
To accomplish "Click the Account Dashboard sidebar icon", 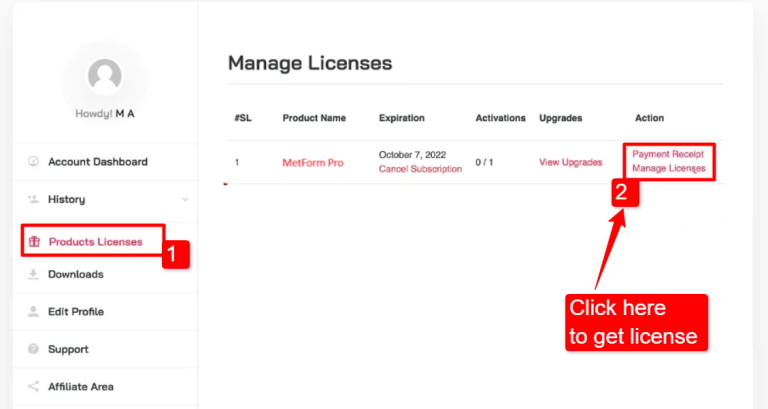I will click(33, 162).
